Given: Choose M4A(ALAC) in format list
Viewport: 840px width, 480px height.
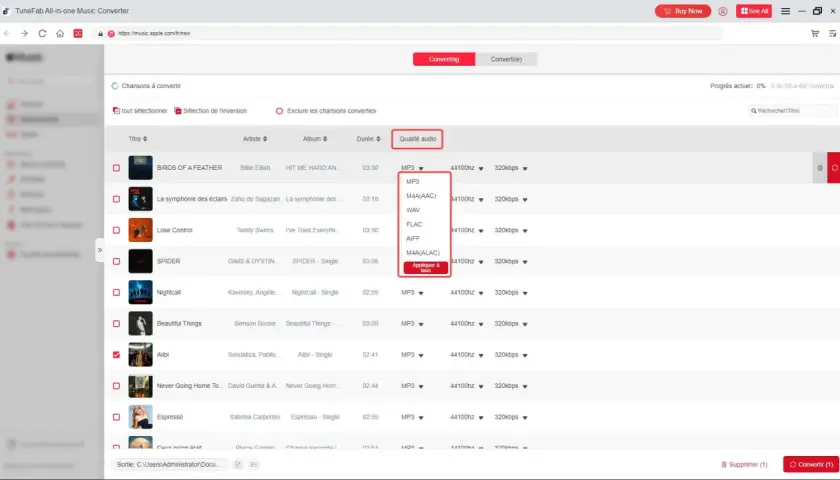Looking at the screenshot, I should pyautogui.click(x=424, y=252).
